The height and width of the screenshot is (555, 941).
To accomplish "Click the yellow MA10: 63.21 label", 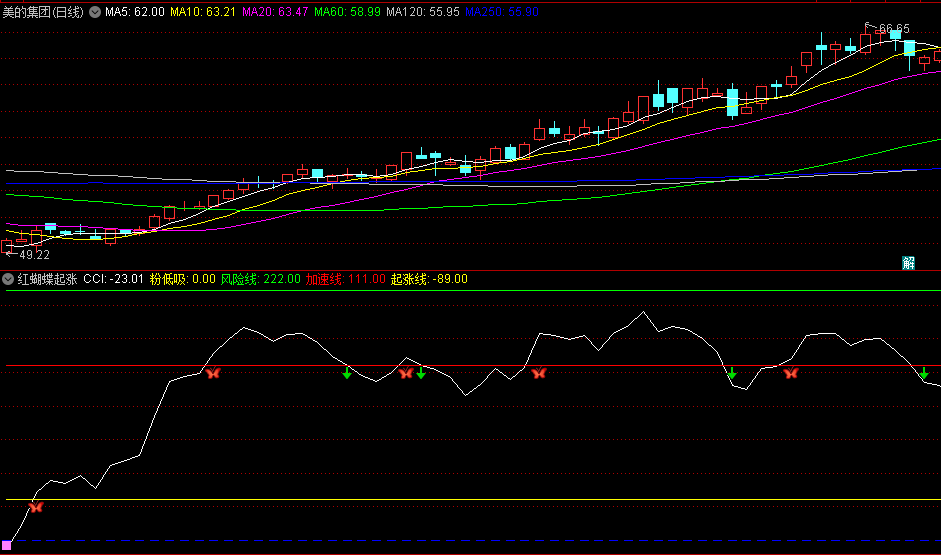I will [203, 12].
